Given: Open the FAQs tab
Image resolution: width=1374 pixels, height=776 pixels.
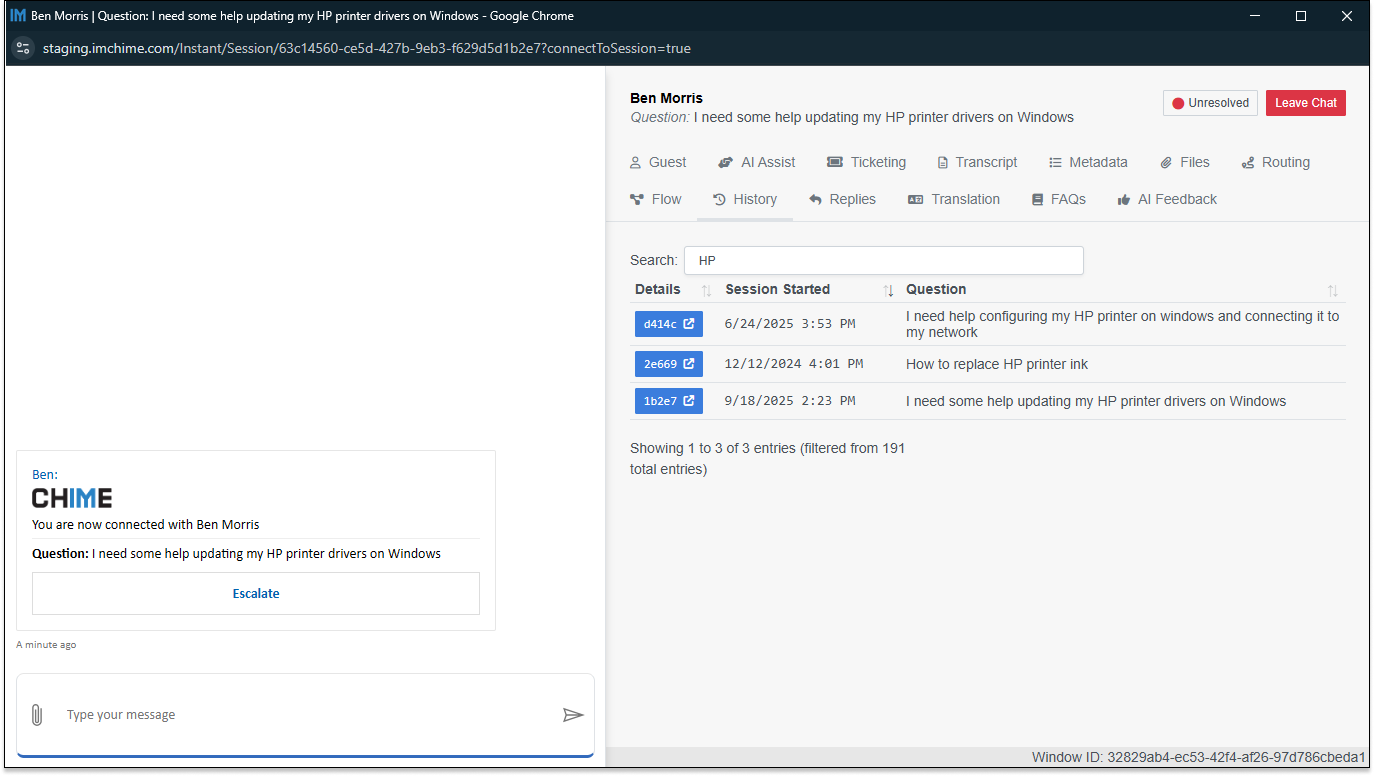Looking at the screenshot, I should [1059, 200].
